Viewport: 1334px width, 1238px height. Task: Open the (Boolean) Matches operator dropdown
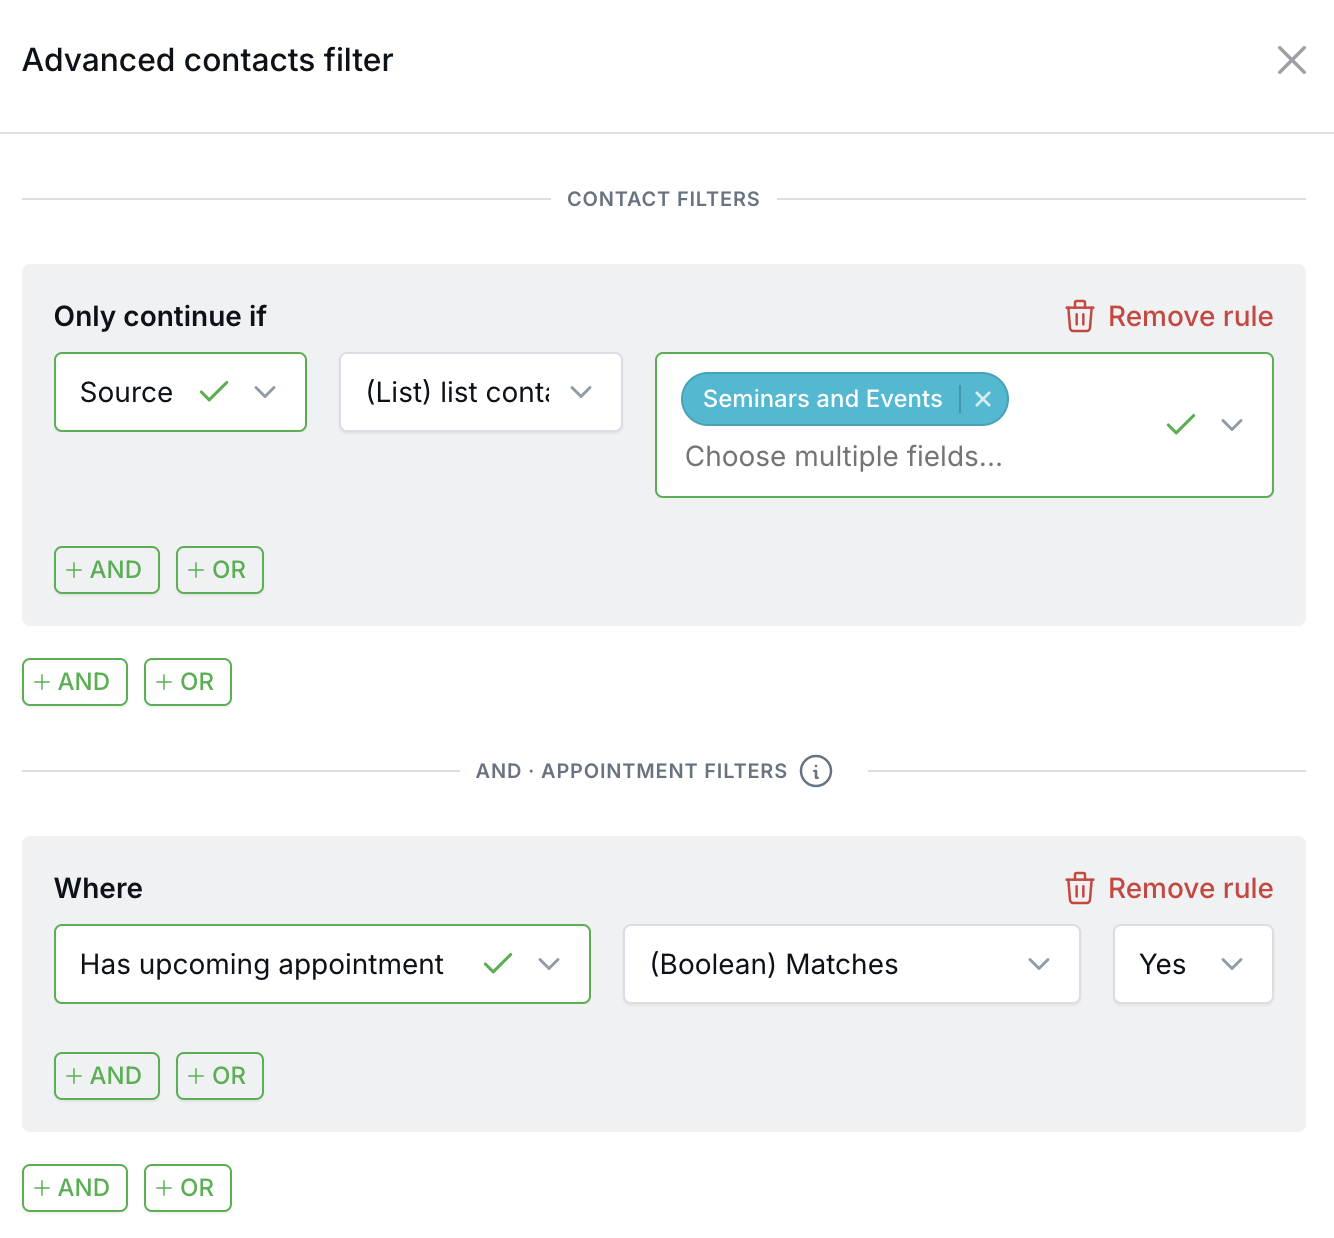click(852, 964)
